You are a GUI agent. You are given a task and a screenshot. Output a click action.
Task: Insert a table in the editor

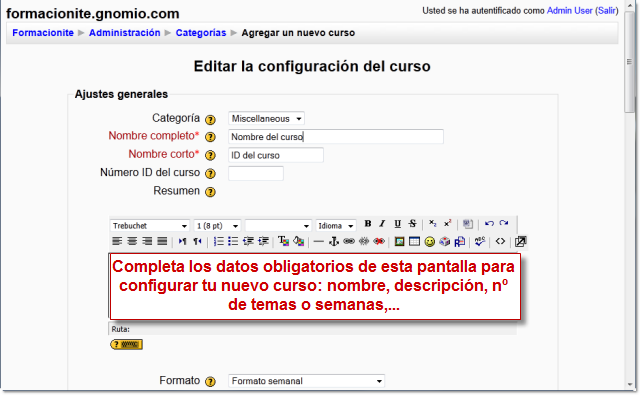[414, 242]
